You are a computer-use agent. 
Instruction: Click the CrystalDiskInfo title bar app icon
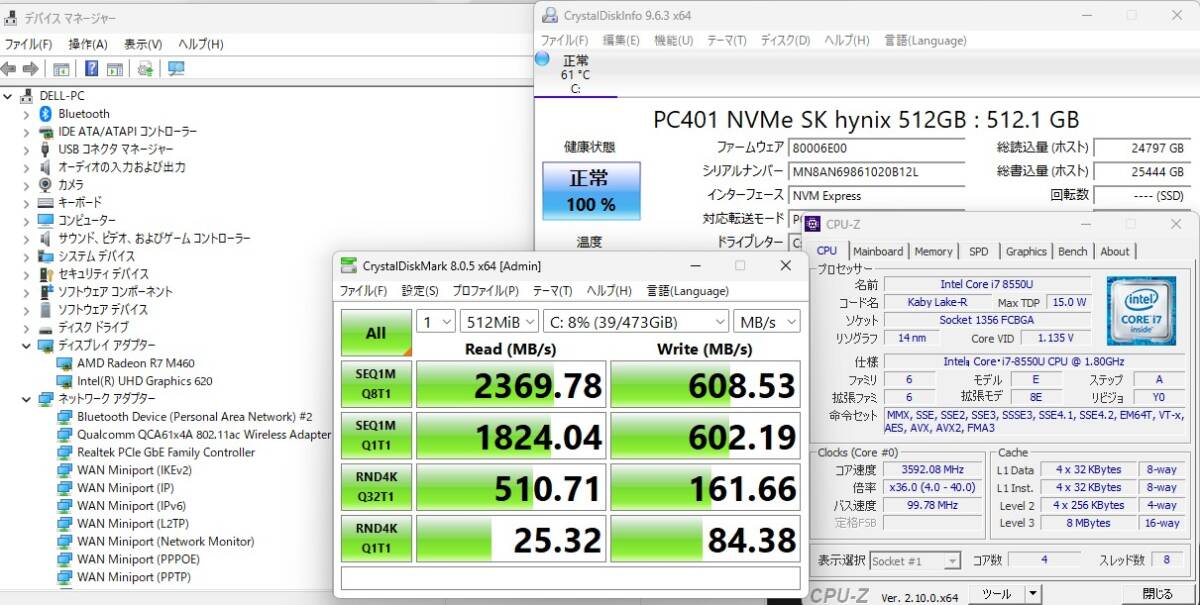550,15
